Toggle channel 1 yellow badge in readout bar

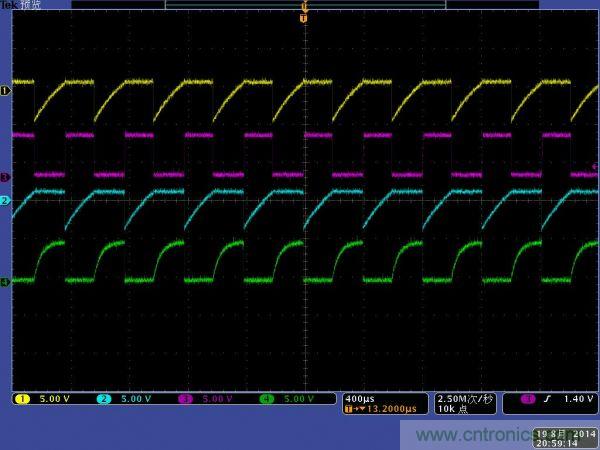point(21,398)
